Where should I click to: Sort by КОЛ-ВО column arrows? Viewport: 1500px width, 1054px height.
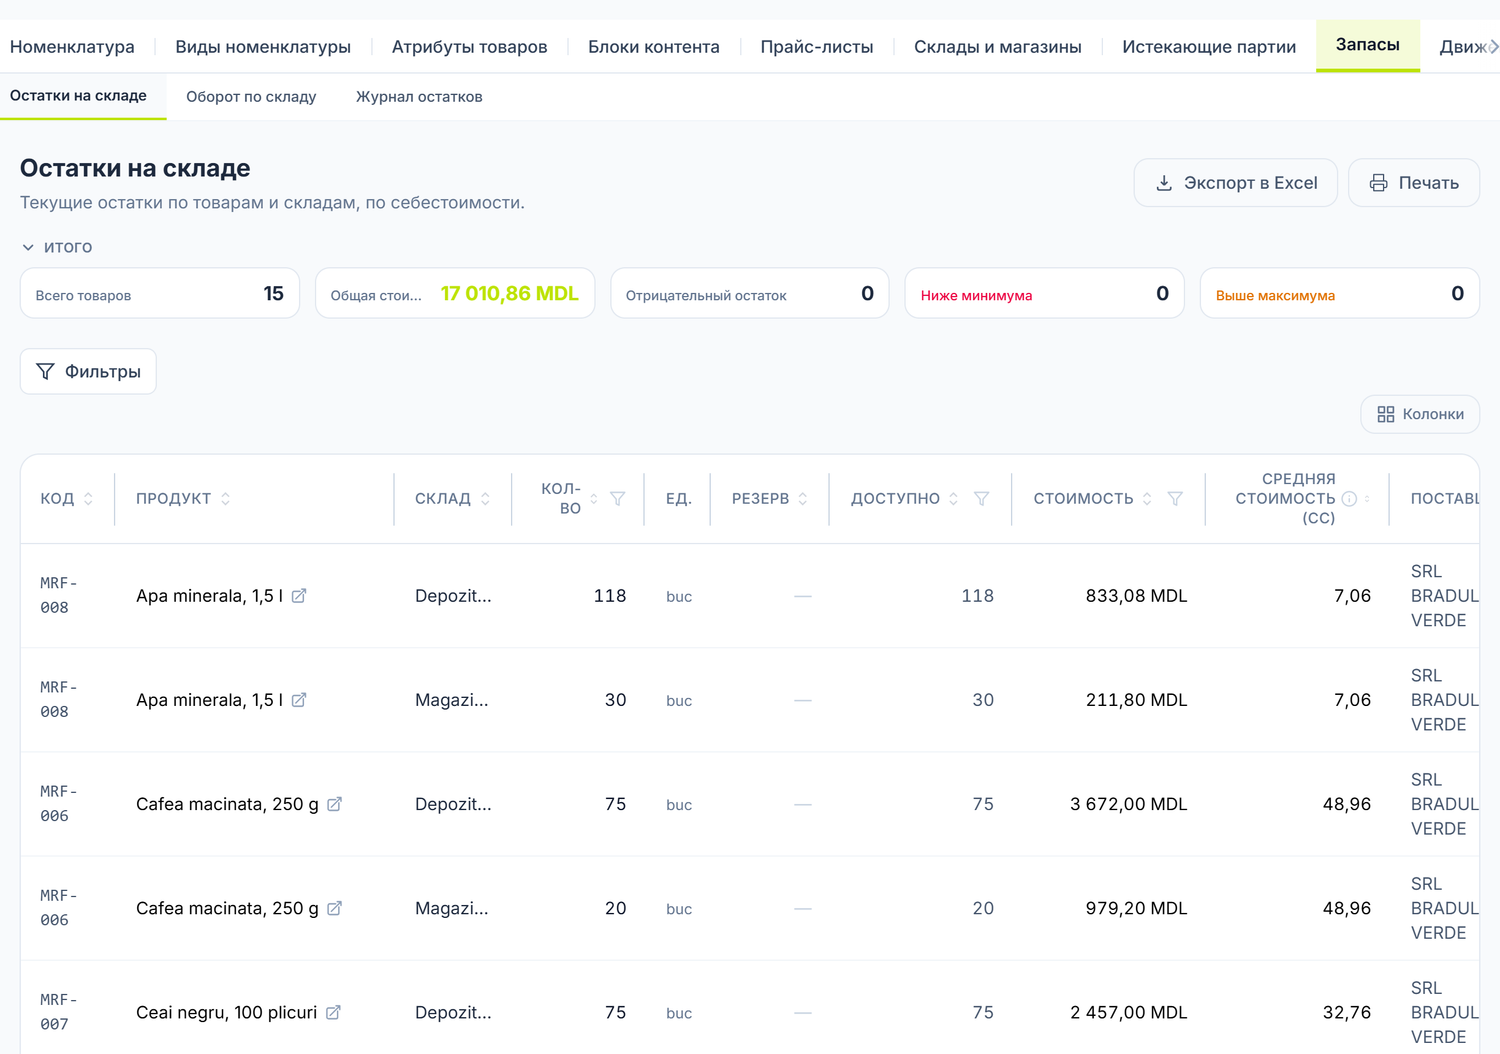click(x=594, y=499)
